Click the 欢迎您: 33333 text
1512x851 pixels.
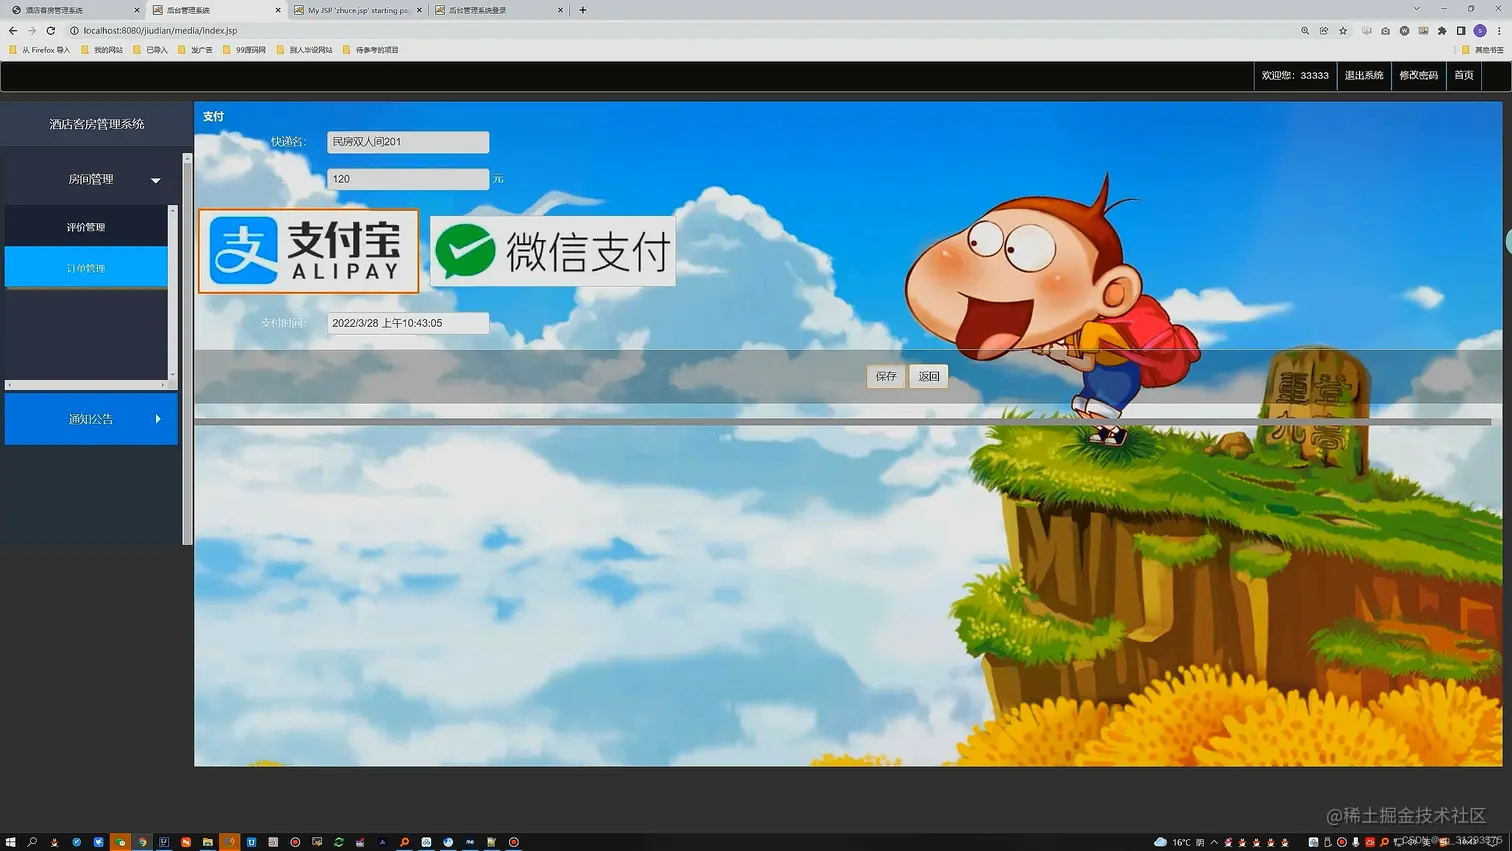click(x=1295, y=75)
